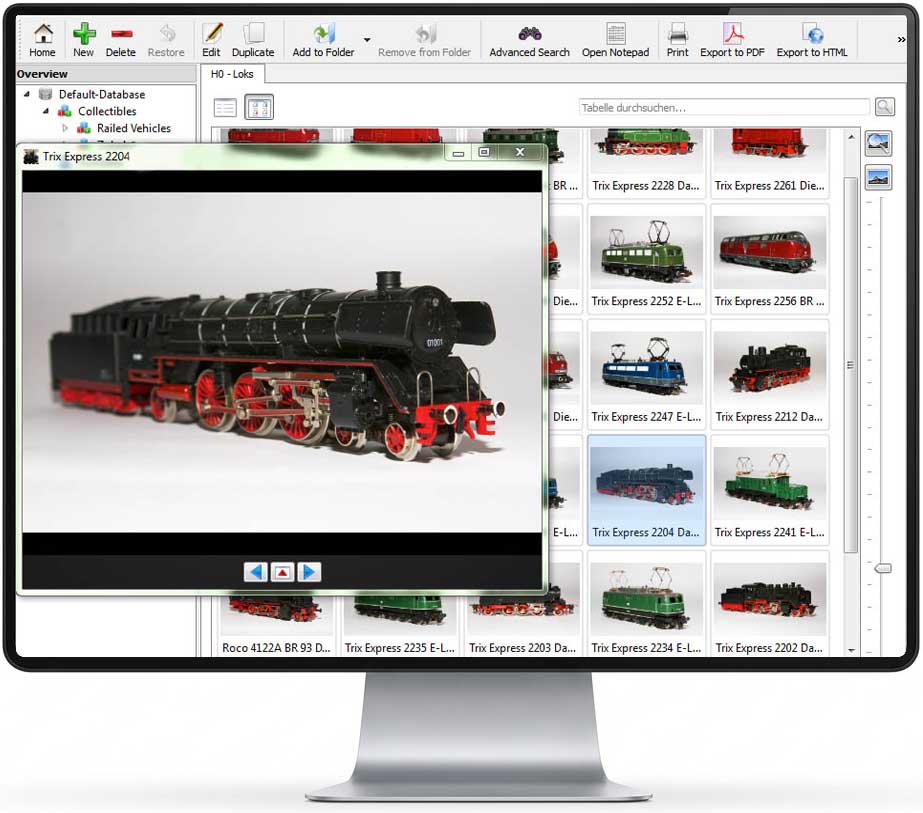Viewport: 923px width, 813px height.
Task: Create a New item with green plus
Action: click(x=84, y=40)
